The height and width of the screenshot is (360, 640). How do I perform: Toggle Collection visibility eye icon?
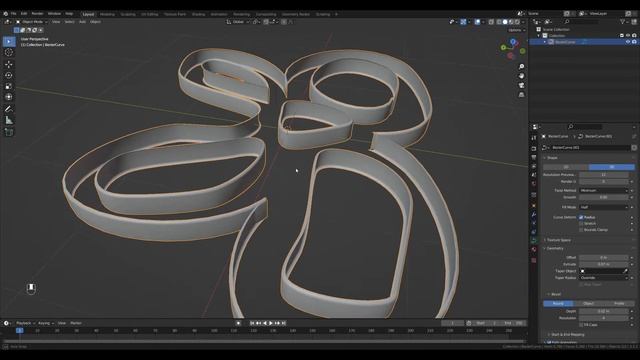[x=628, y=36]
